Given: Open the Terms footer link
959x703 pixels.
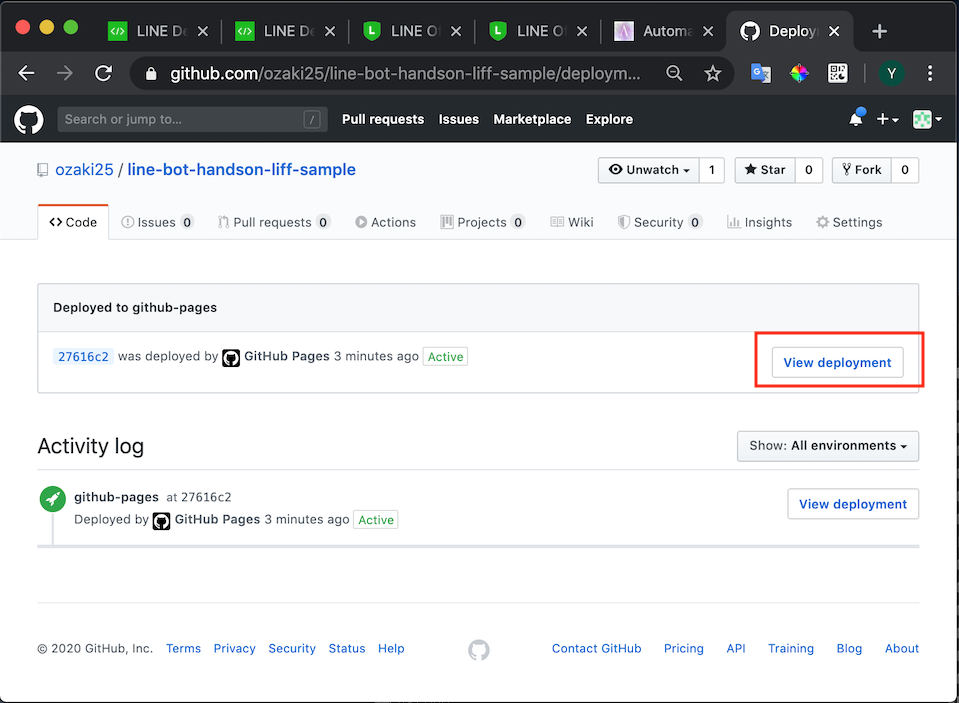Looking at the screenshot, I should [x=183, y=649].
